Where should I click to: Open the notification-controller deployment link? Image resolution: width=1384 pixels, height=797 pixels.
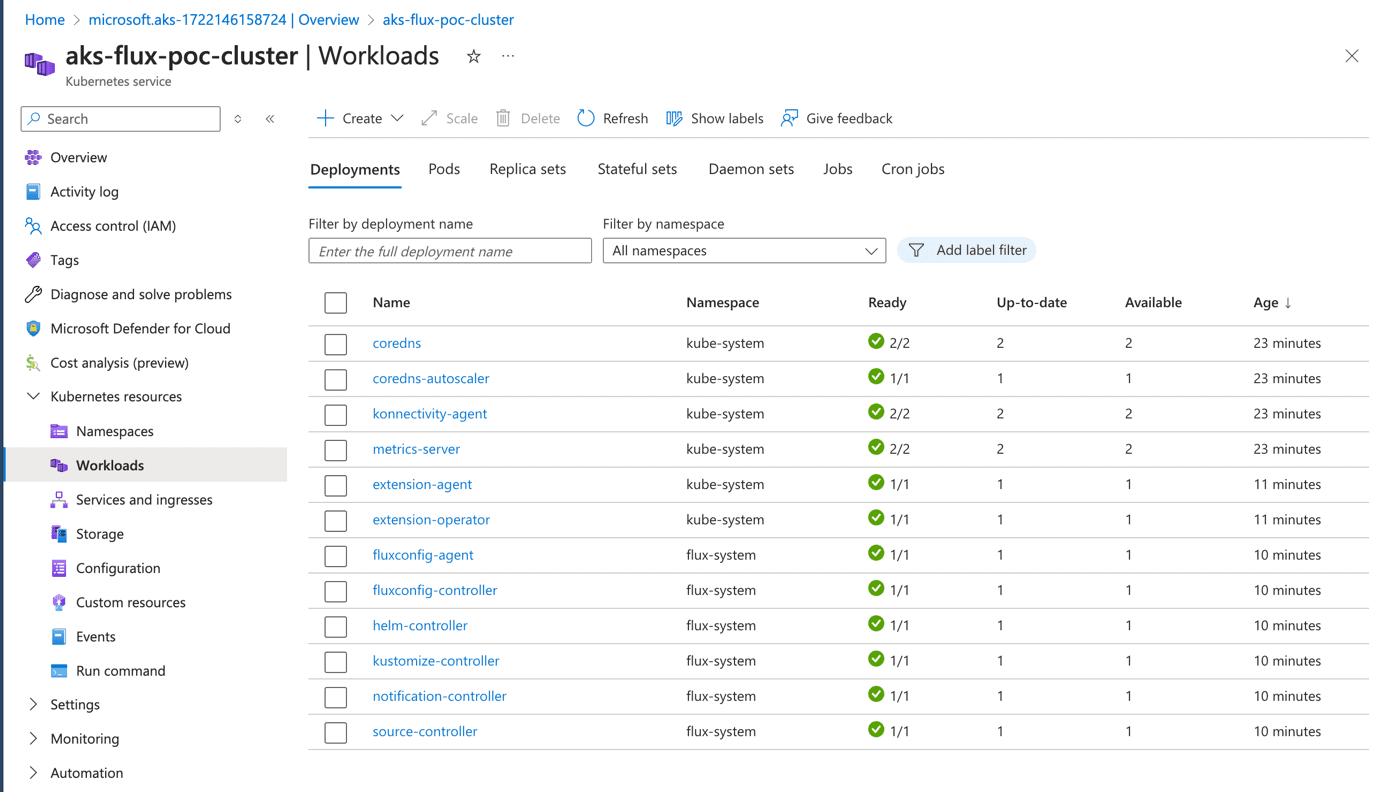click(439, 696)
